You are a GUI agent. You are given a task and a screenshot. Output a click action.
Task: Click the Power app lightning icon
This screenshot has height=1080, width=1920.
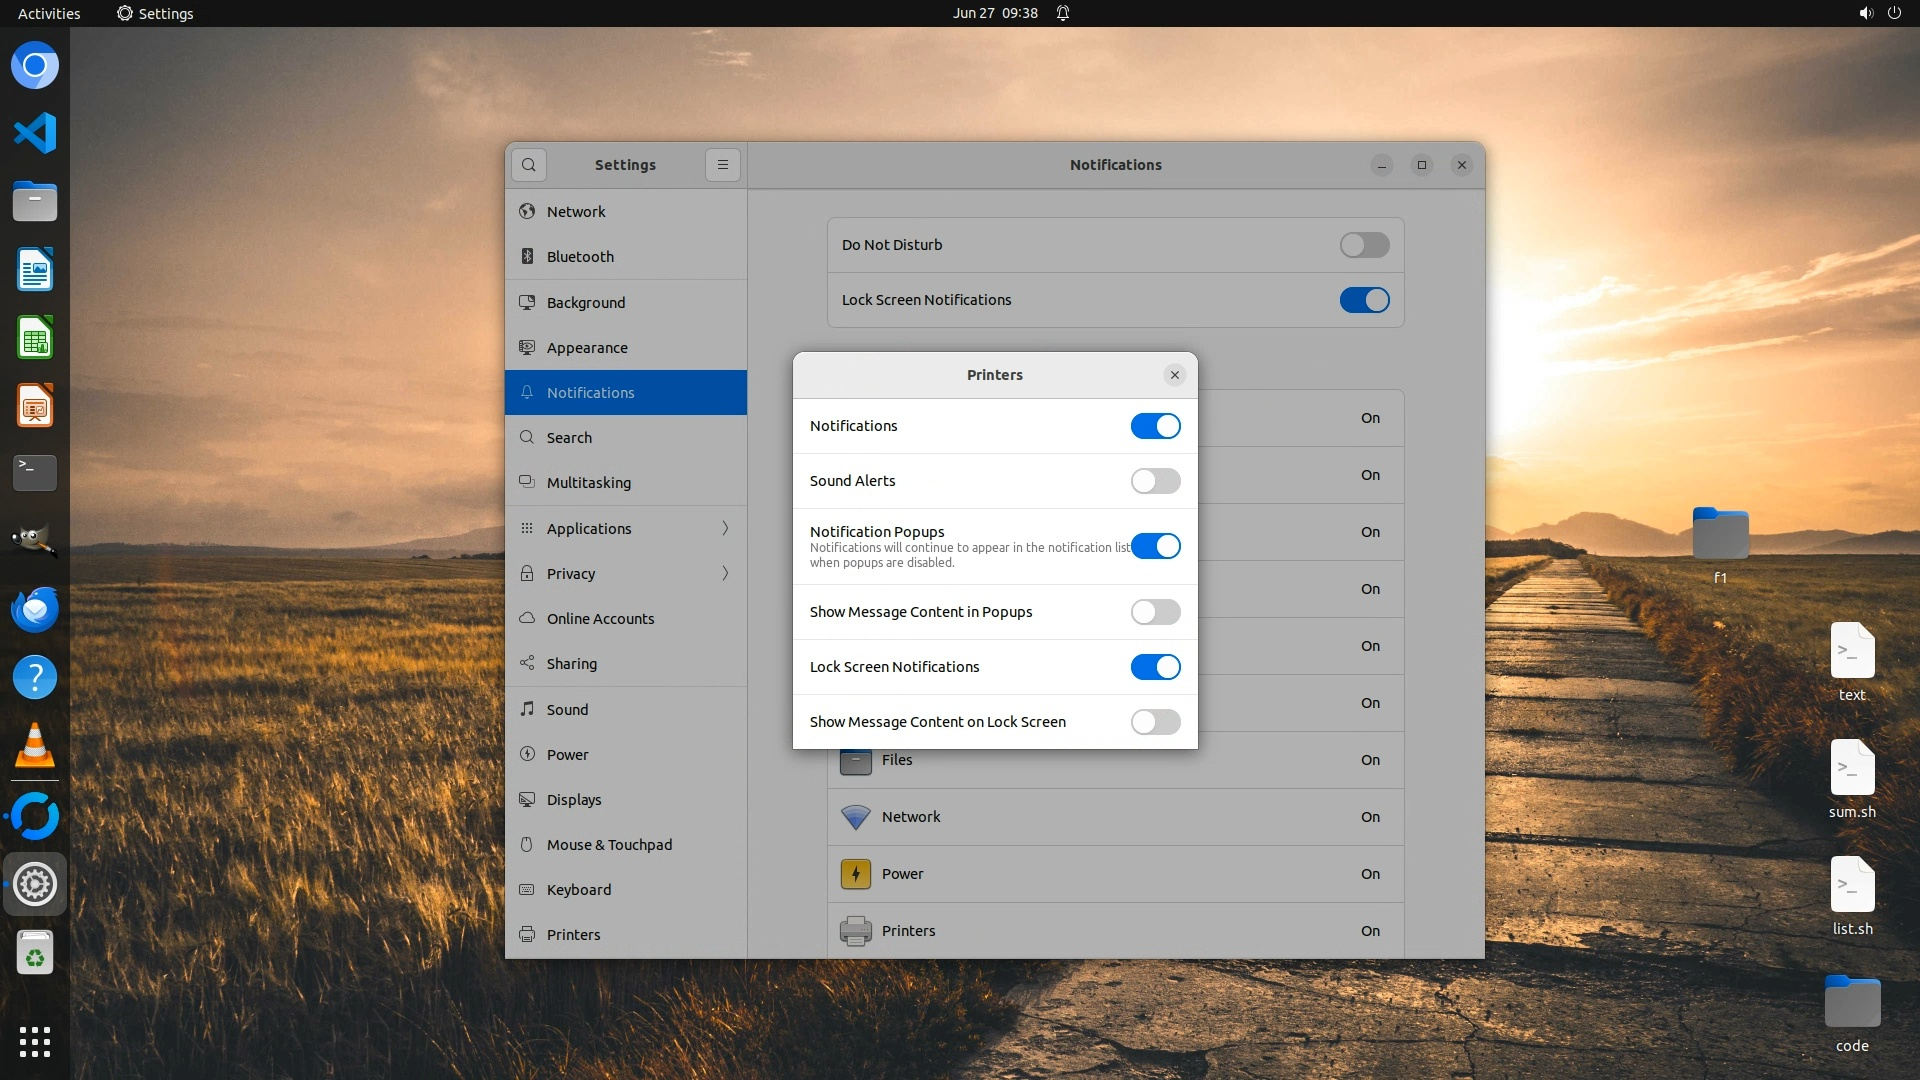pos(855,874)
